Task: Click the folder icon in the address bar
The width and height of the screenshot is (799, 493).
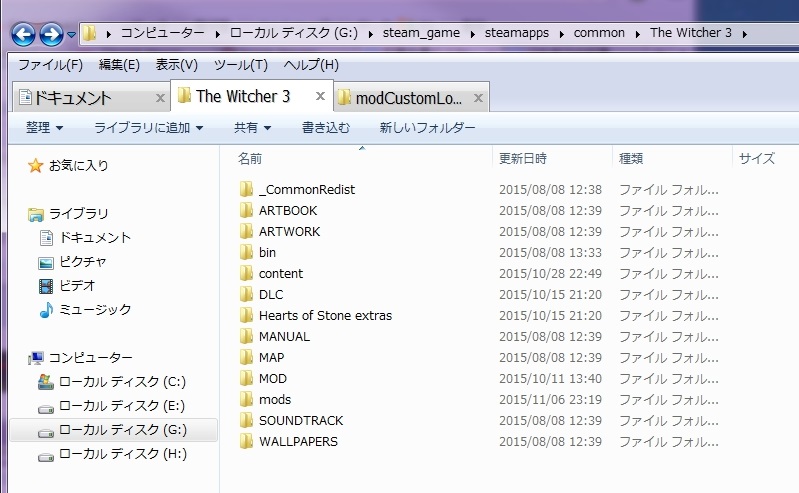Action: point(90,33)
